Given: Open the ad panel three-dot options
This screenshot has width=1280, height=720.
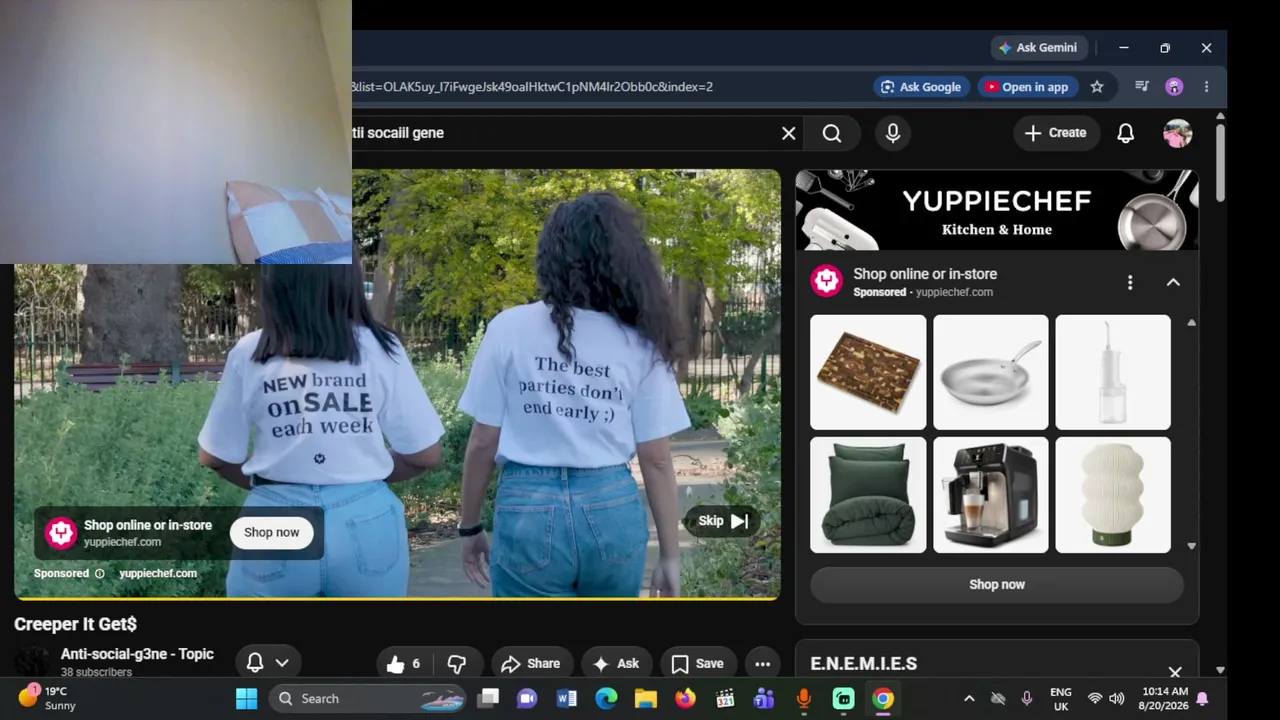Looking at the screenshot, I should pyautogui.click(x=1130, y=283).
